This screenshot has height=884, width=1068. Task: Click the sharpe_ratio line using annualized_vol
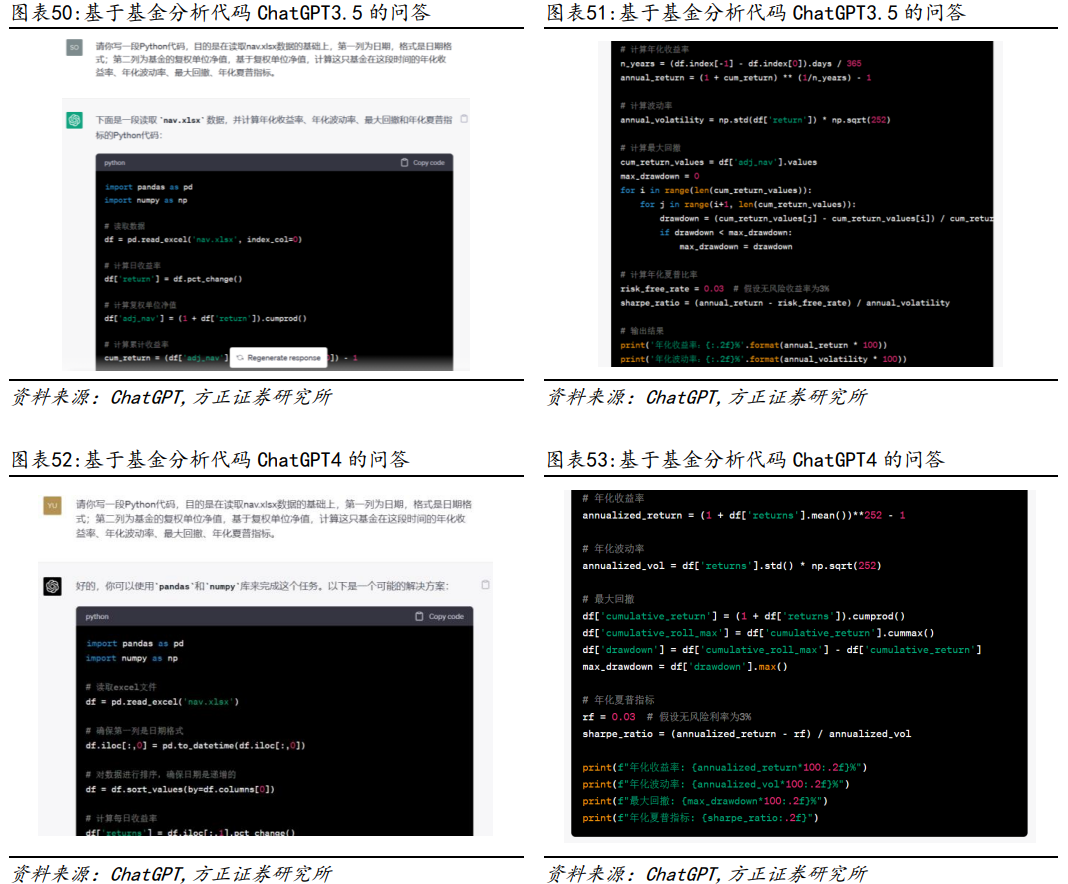pyautogui.click(x=747, y=734)
